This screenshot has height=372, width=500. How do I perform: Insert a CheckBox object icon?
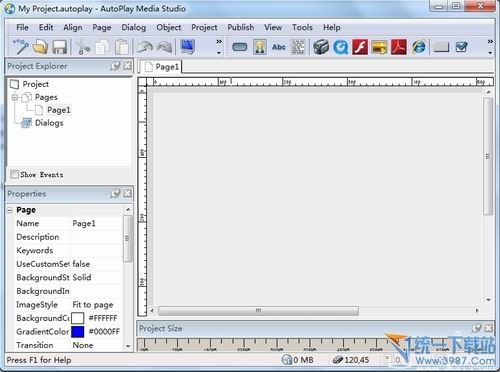coord(461,47)
